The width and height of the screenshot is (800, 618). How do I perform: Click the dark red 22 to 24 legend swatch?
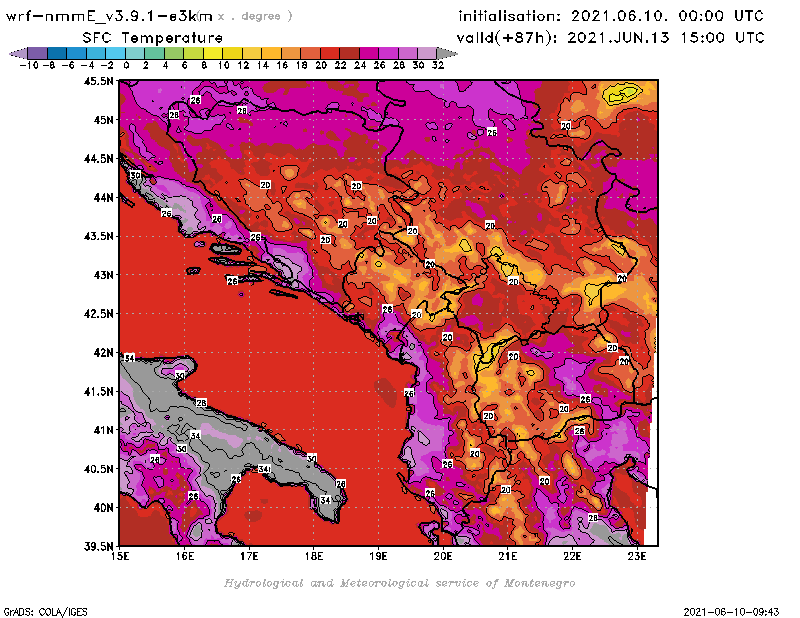click(x=349, y=53)
